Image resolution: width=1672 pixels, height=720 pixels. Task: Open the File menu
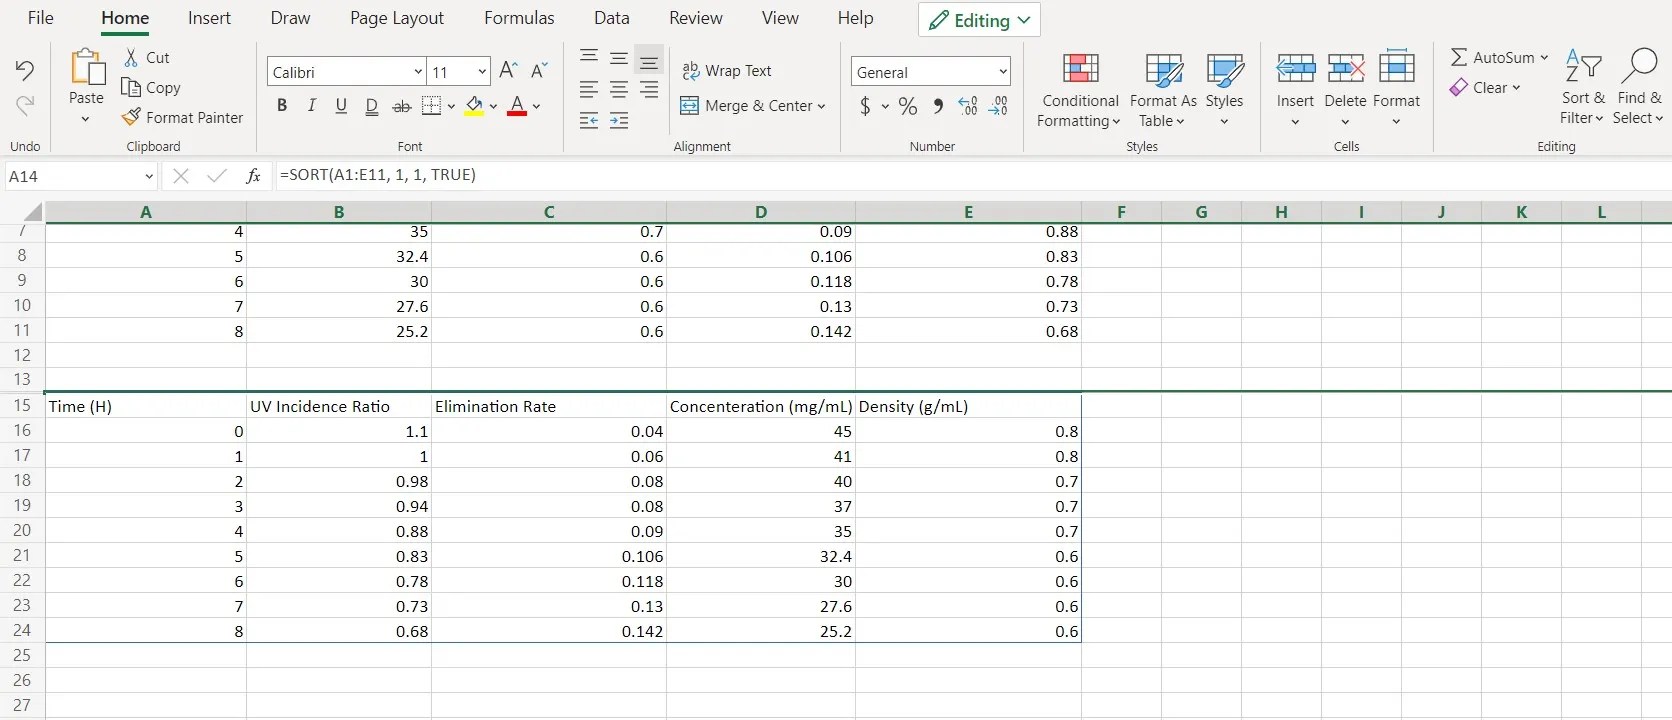click(x=40, y=18)
